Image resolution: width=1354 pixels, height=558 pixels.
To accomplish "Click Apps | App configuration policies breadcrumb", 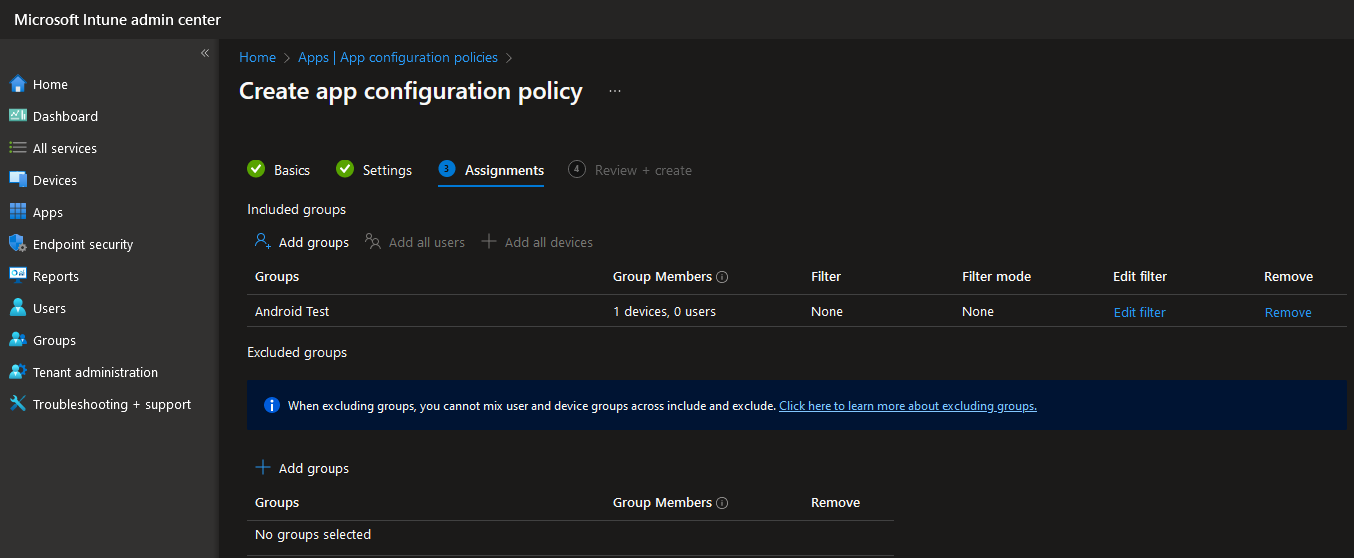I will tap(398, 57).
